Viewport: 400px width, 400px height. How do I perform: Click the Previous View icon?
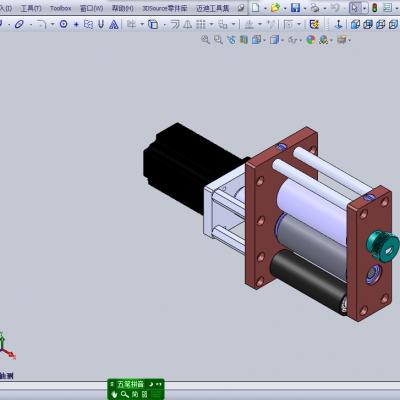[x=231, y=40]
